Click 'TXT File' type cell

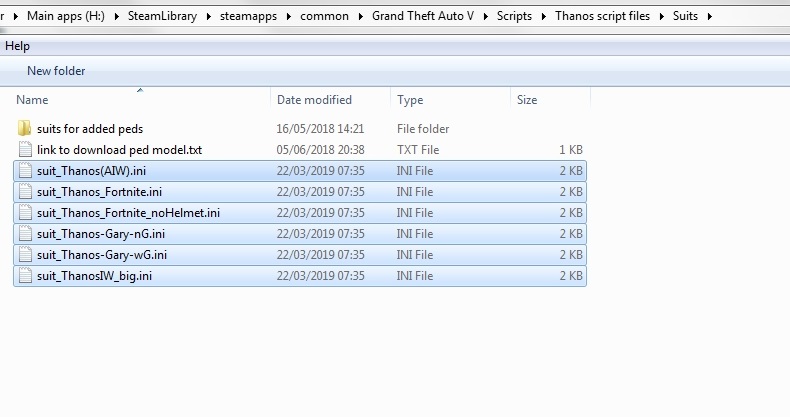[x=418, y=150]
